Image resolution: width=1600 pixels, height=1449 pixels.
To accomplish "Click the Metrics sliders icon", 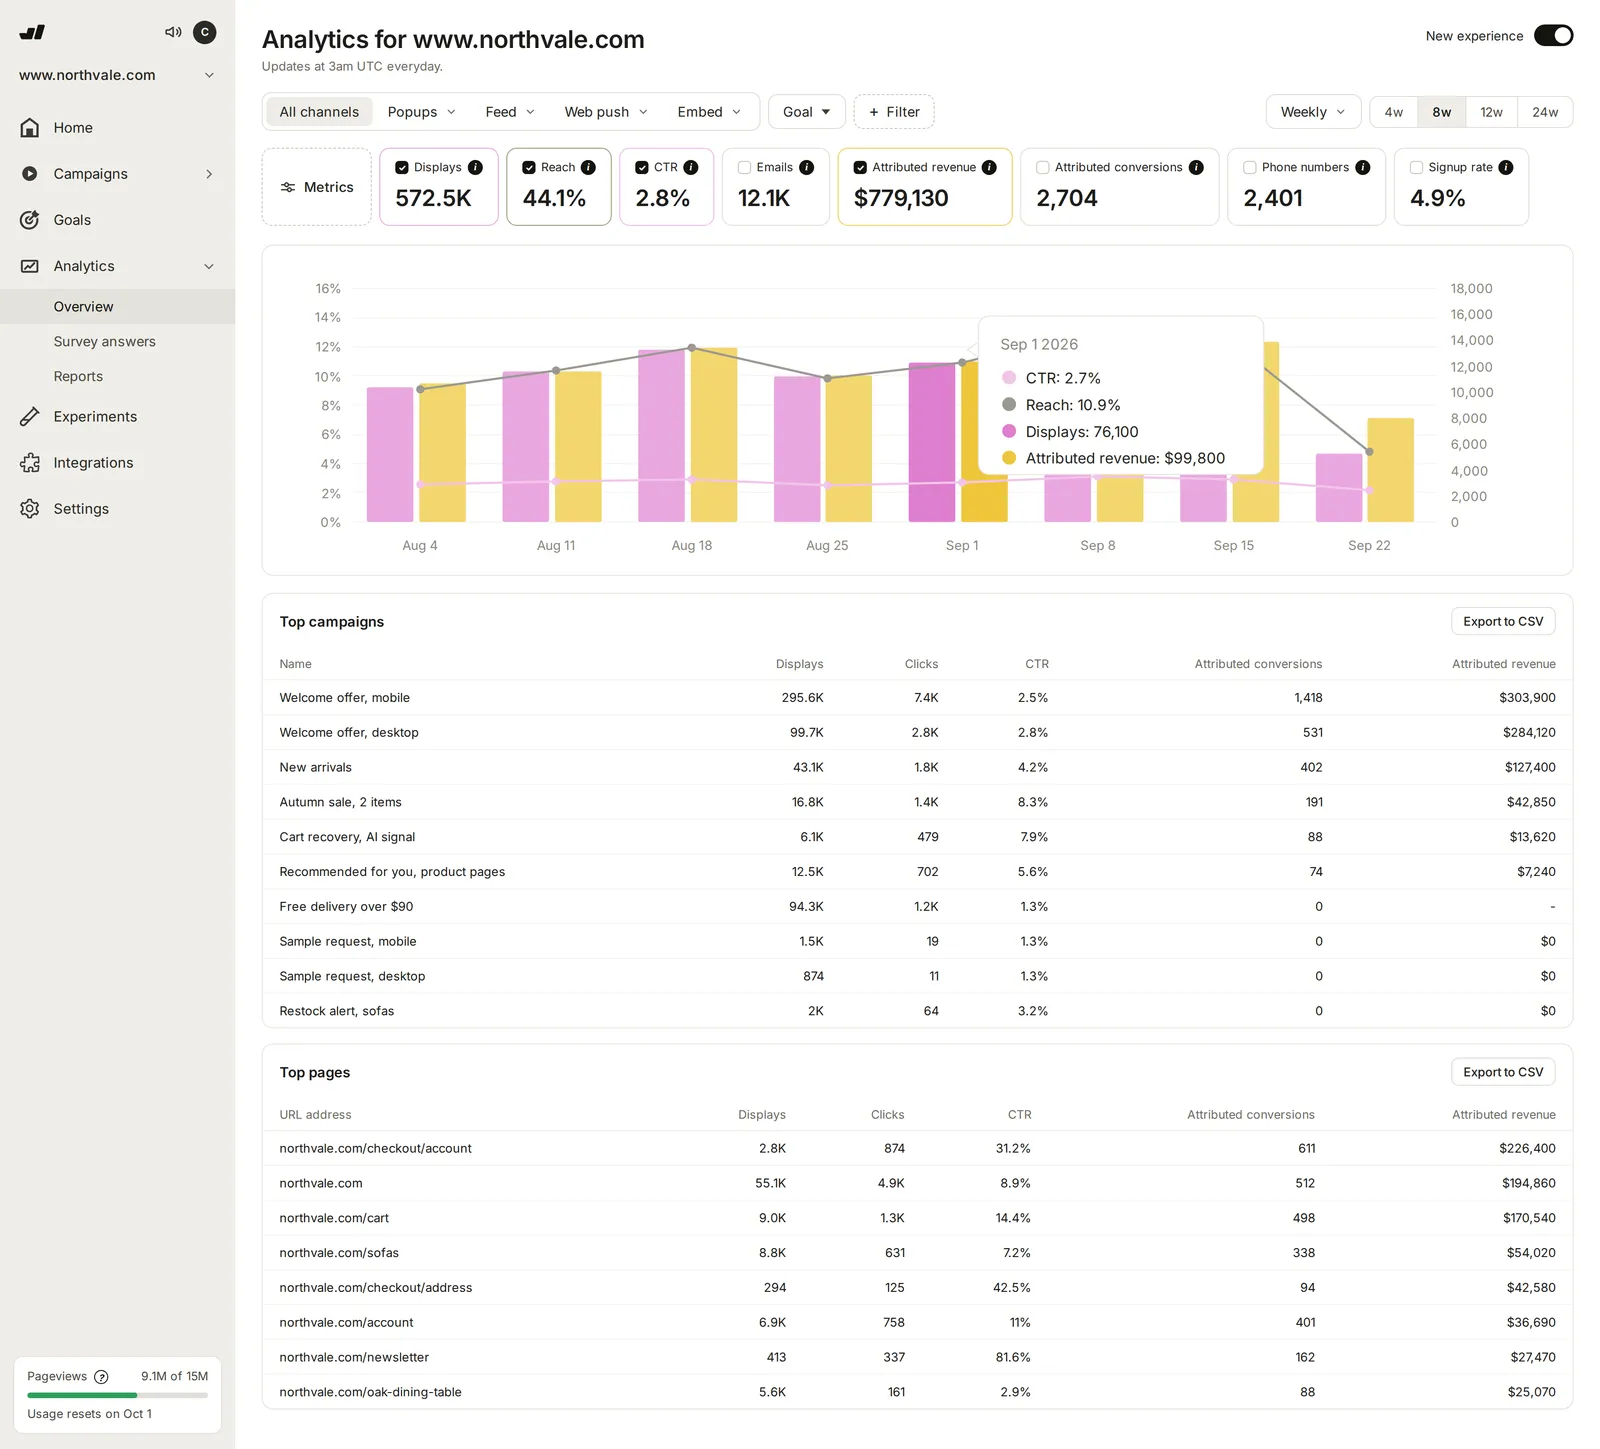I will [288, 187].
